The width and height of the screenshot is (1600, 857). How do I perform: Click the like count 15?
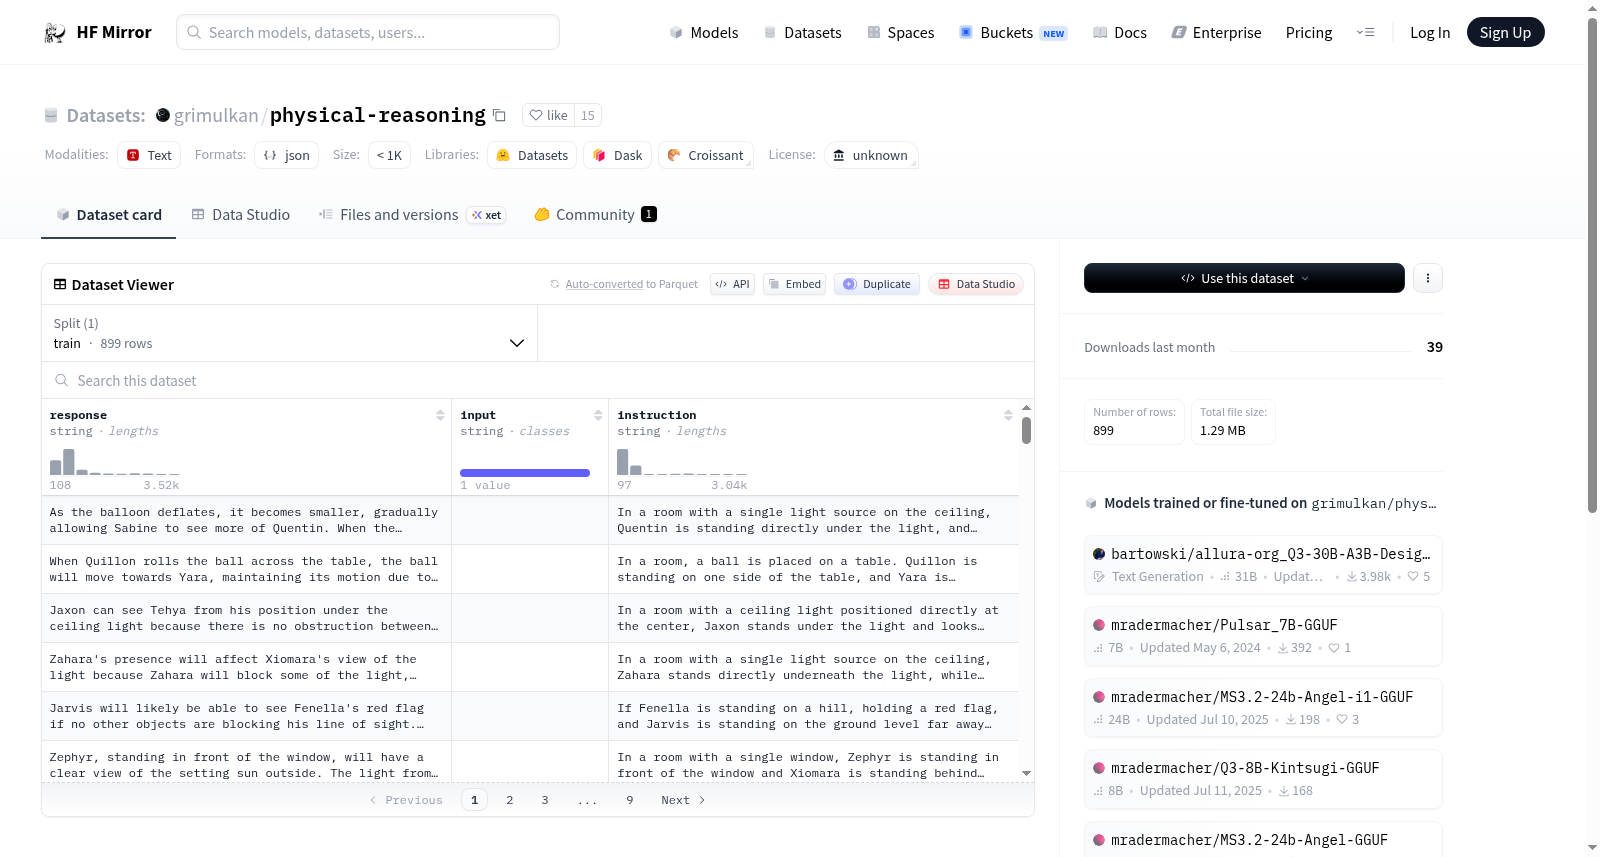[588, 115]
